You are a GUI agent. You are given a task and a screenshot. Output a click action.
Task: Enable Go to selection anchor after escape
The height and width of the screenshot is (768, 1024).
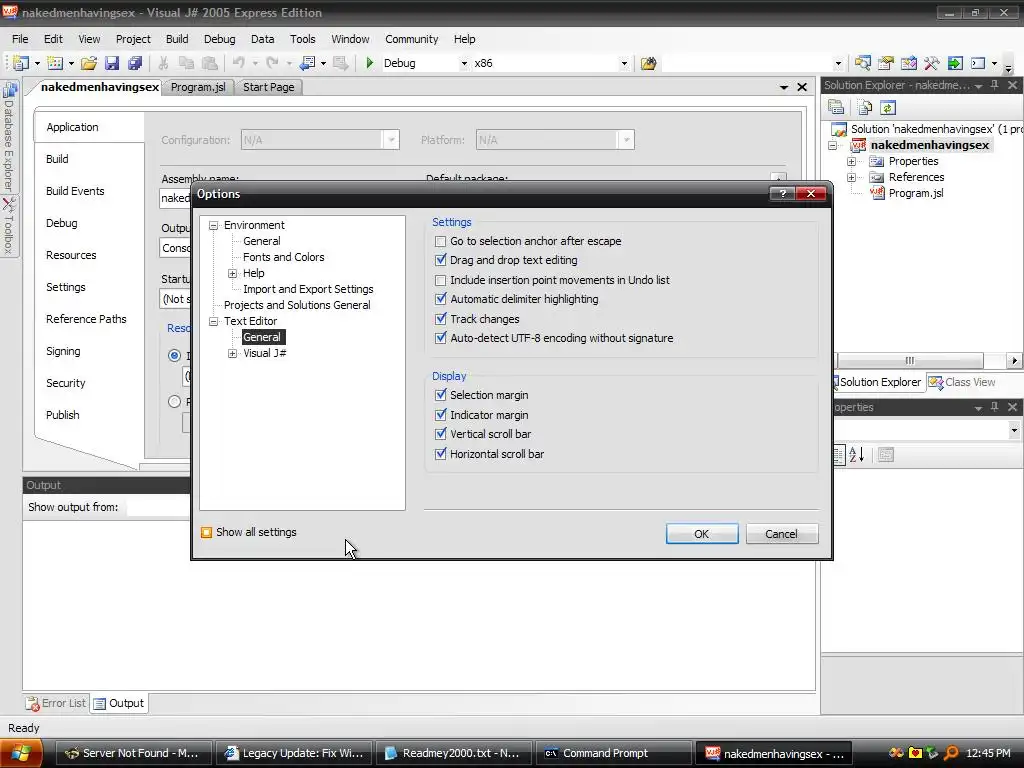tap(441, 242)
